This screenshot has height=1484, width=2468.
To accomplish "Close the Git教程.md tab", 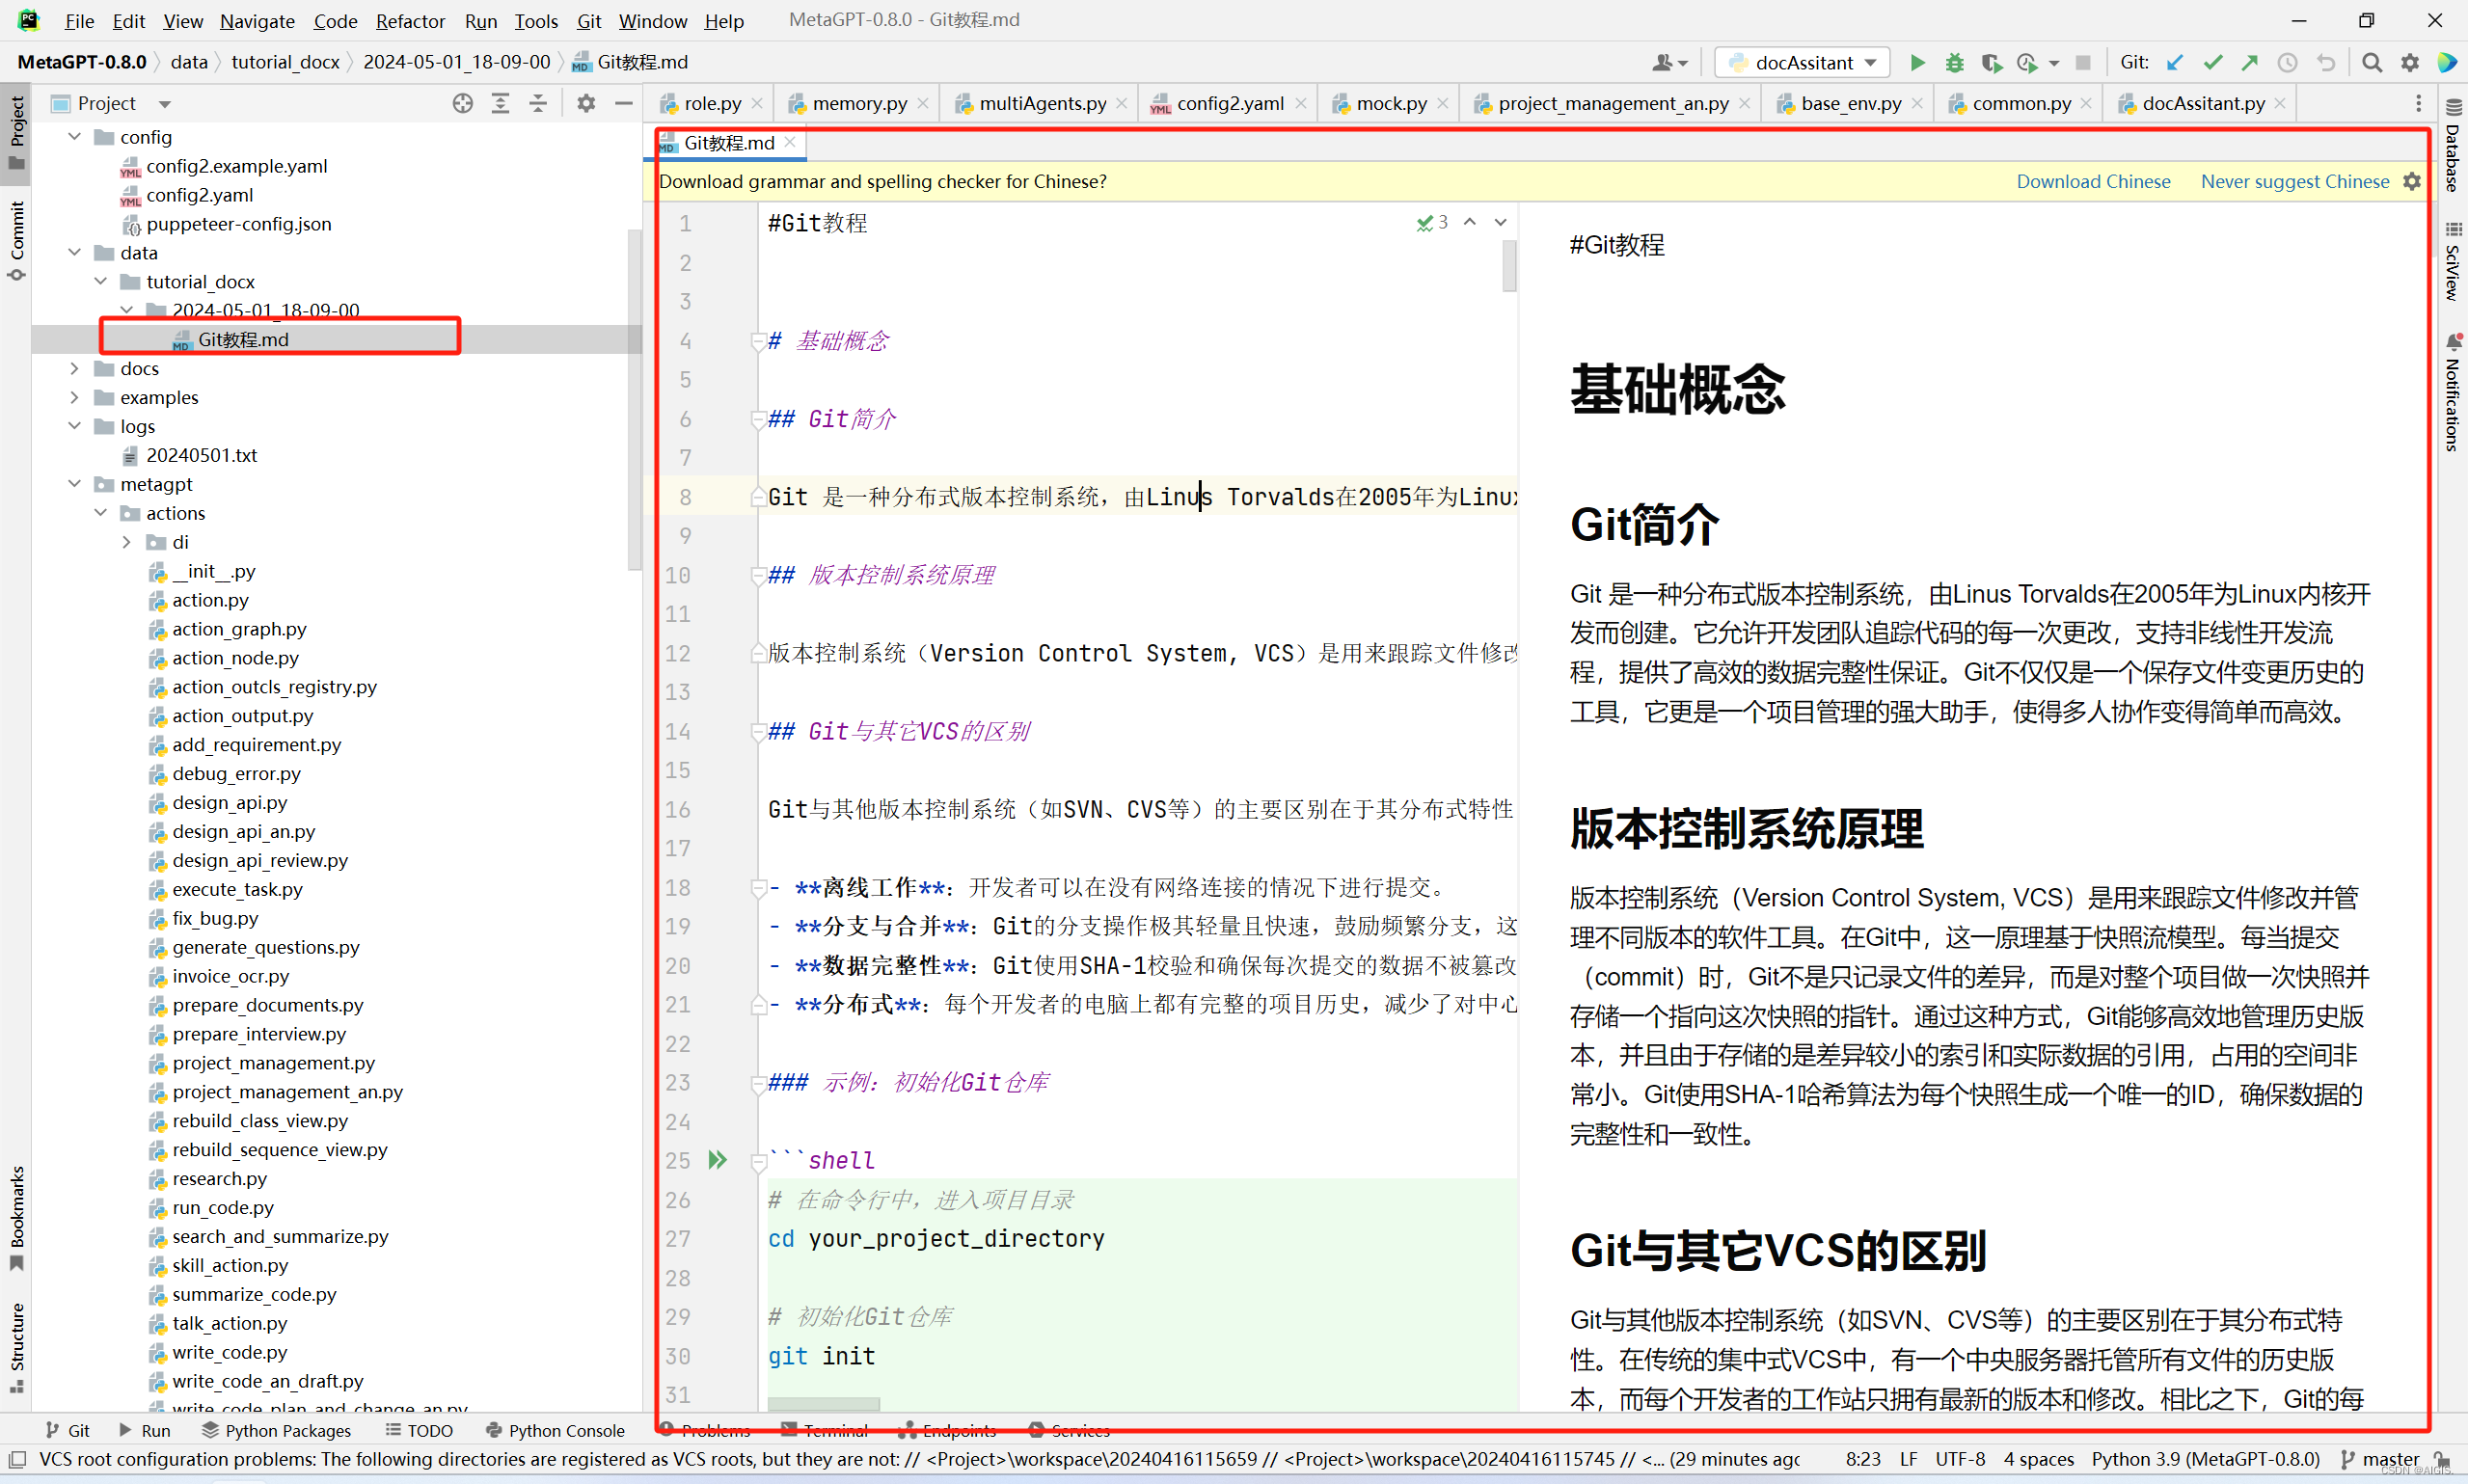I will [x=790, y=143].
